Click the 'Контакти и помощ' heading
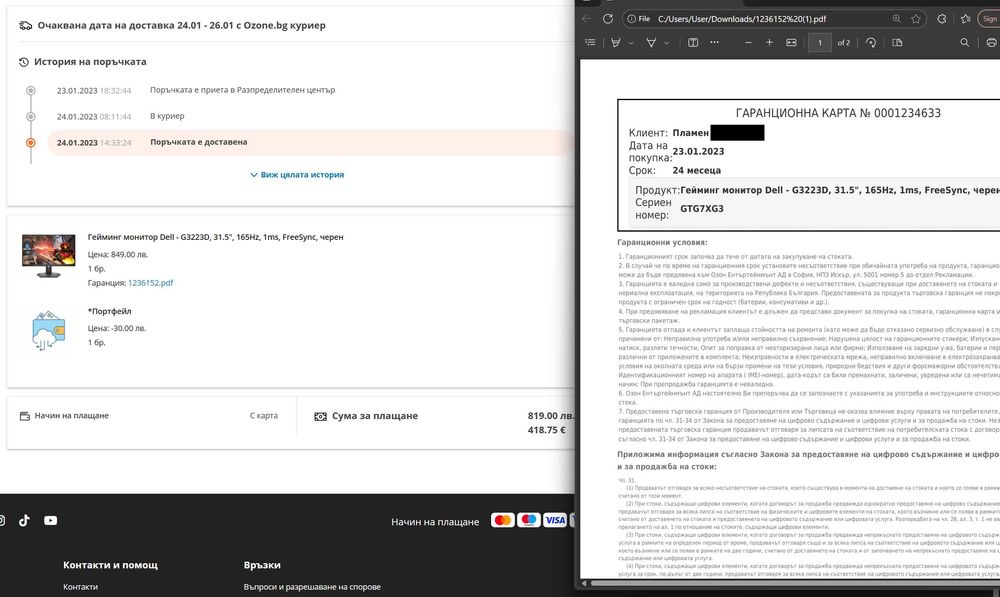 [110, 565]
